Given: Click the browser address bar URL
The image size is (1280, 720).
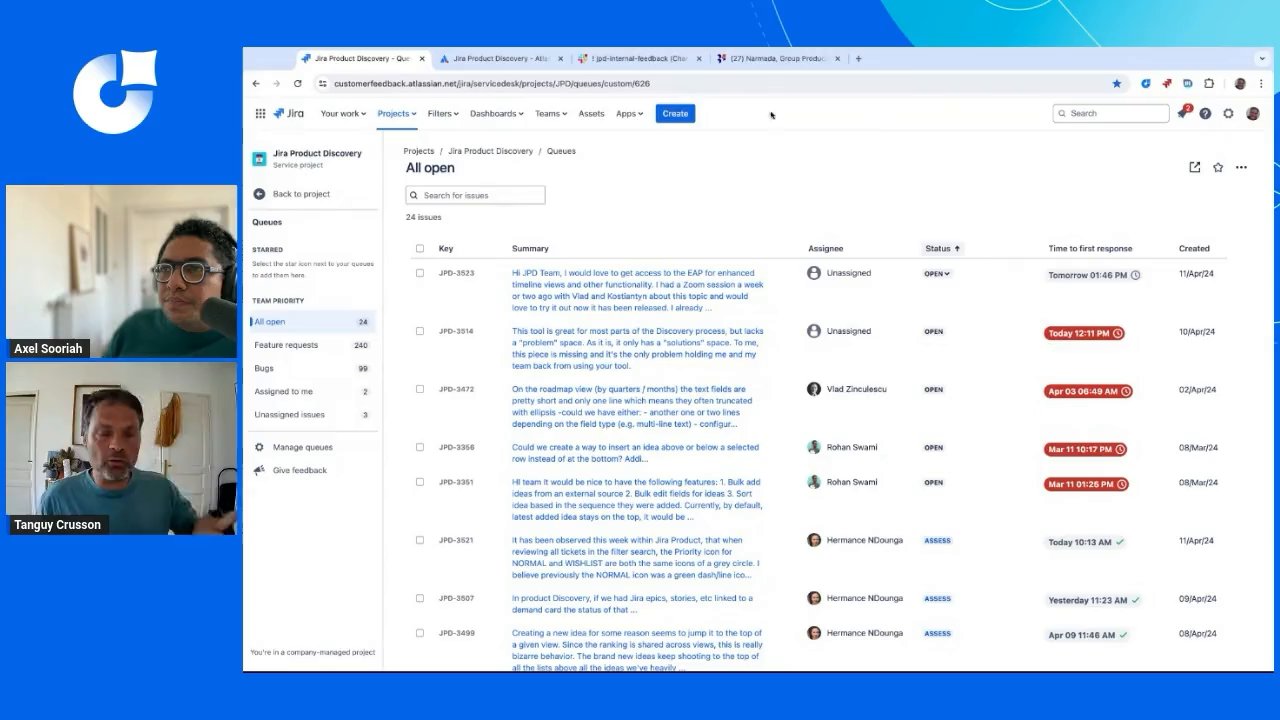Looking at the screenshot, I should (x=492, y=84).
